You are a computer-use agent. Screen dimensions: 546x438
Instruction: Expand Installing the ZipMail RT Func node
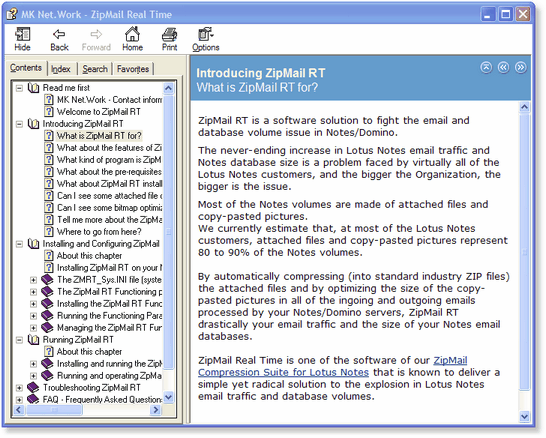(x=33, y=304)
